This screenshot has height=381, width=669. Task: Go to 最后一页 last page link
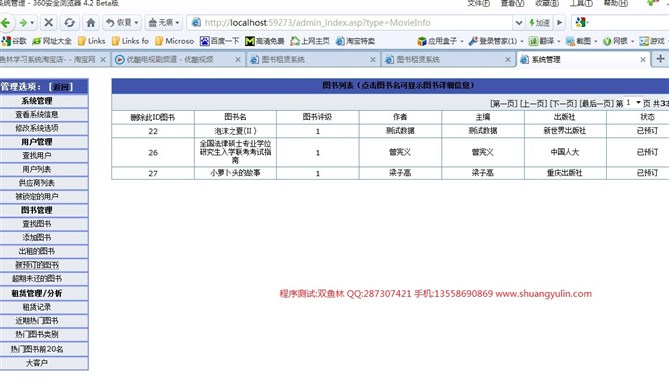(596, 103)
